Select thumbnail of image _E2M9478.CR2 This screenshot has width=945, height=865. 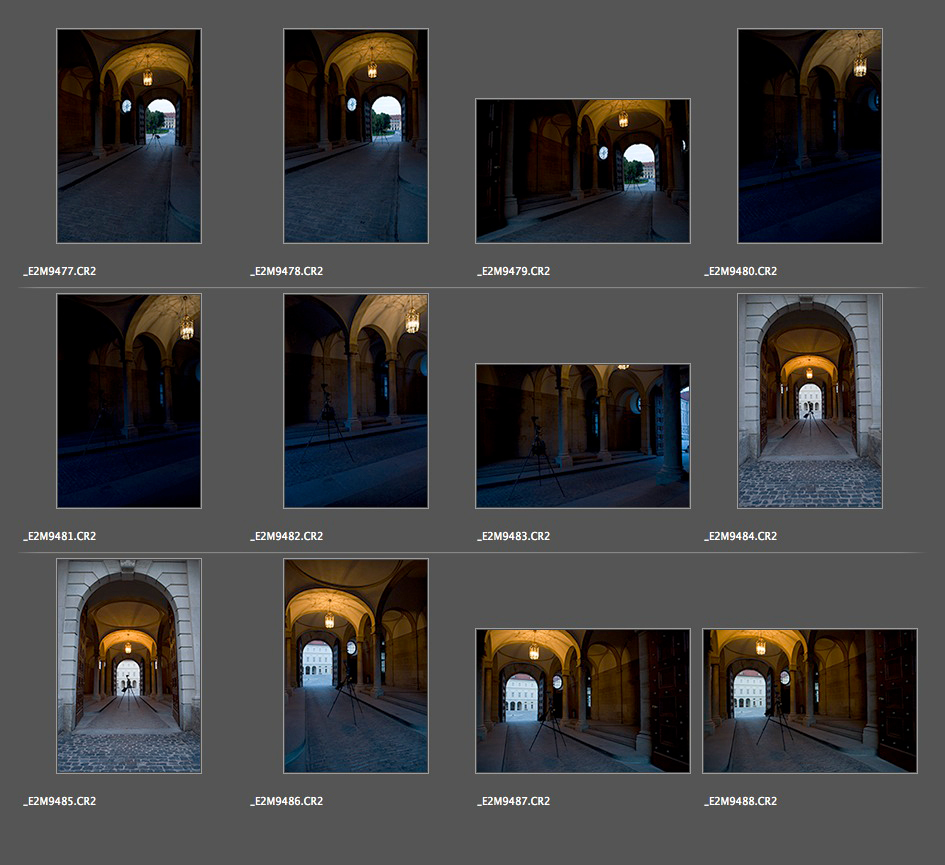point(356,136)
